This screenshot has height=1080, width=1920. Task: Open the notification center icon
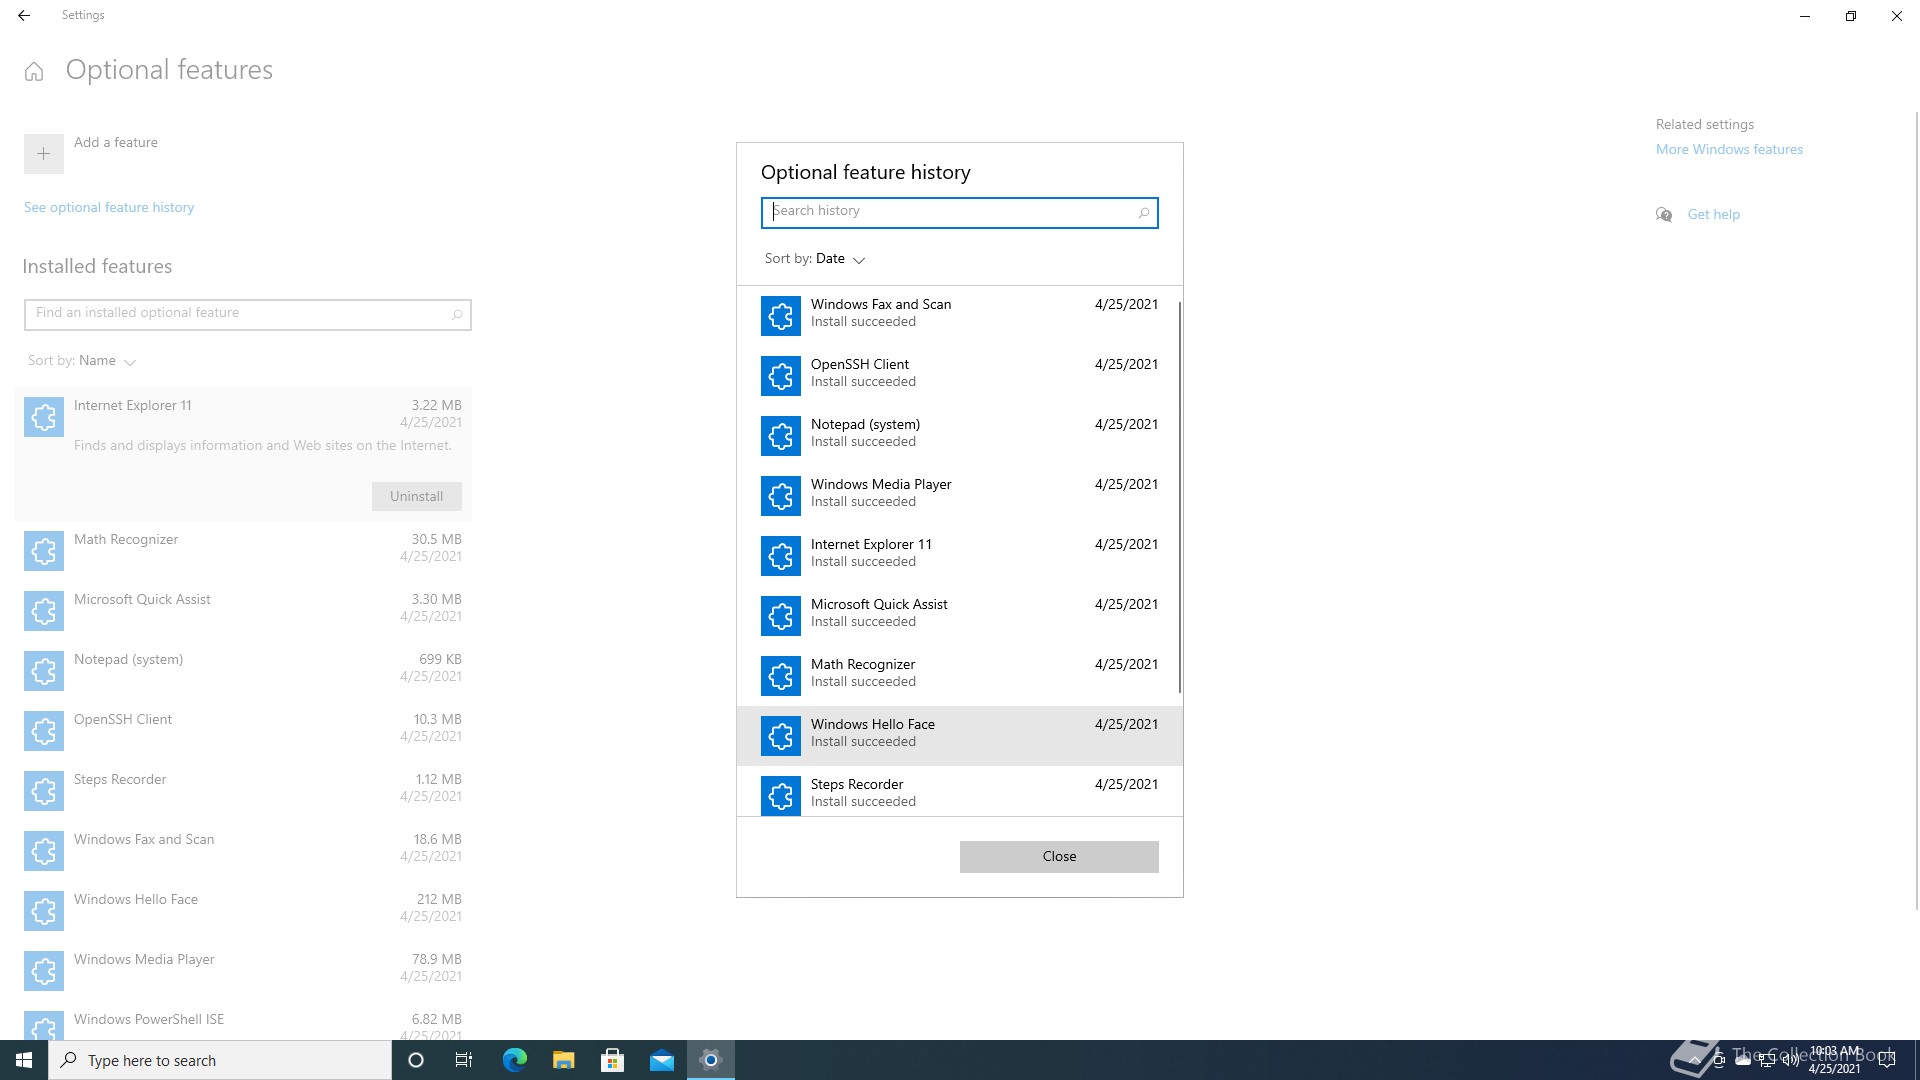click(x=1887, y=1061)
